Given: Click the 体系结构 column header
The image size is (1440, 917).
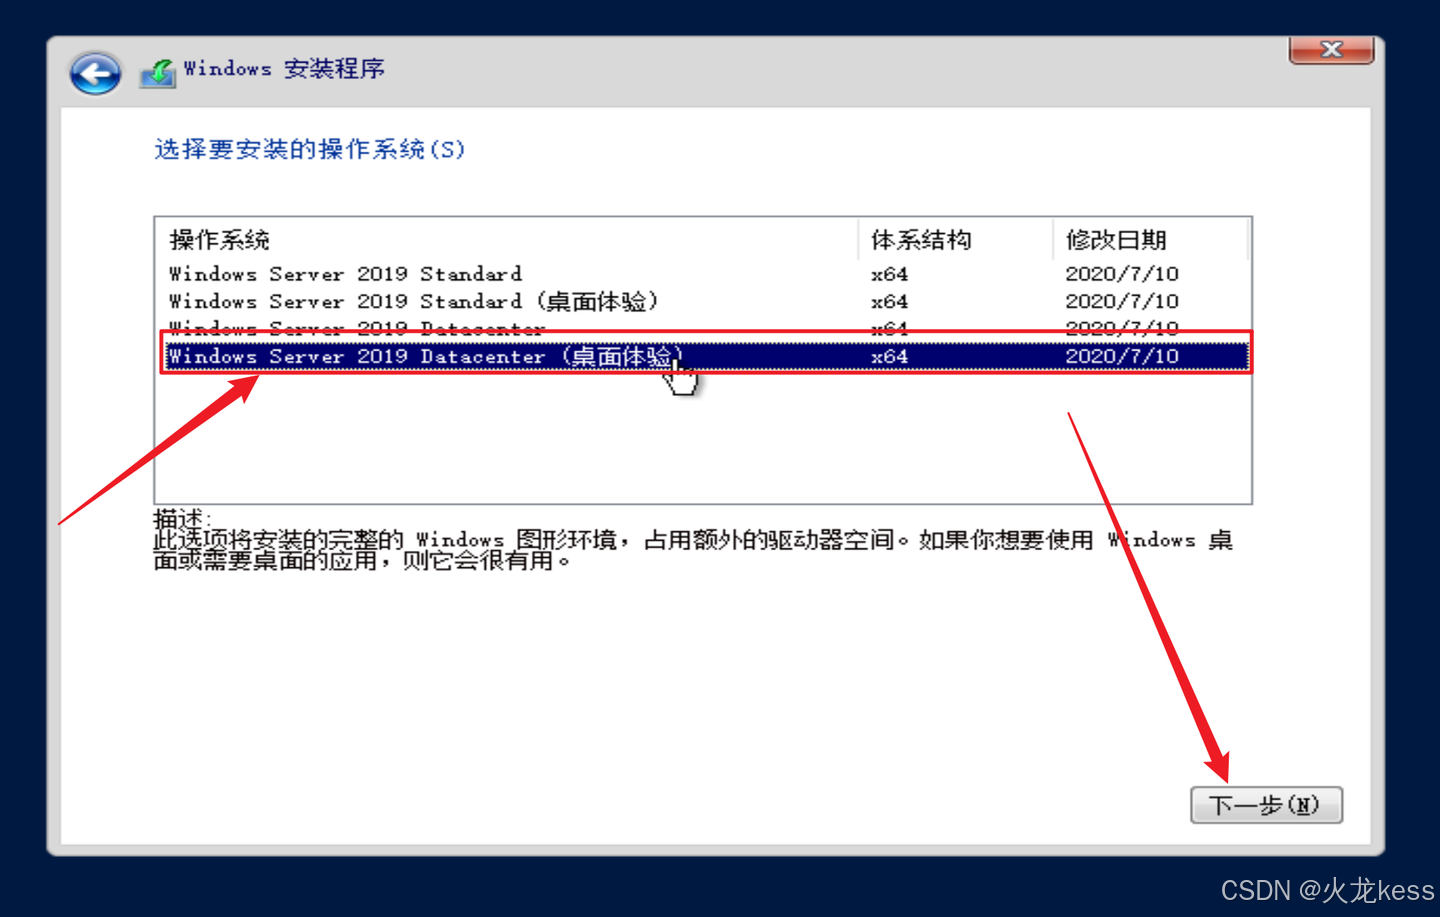Looking at the screenshot, I should pos(956,240).
